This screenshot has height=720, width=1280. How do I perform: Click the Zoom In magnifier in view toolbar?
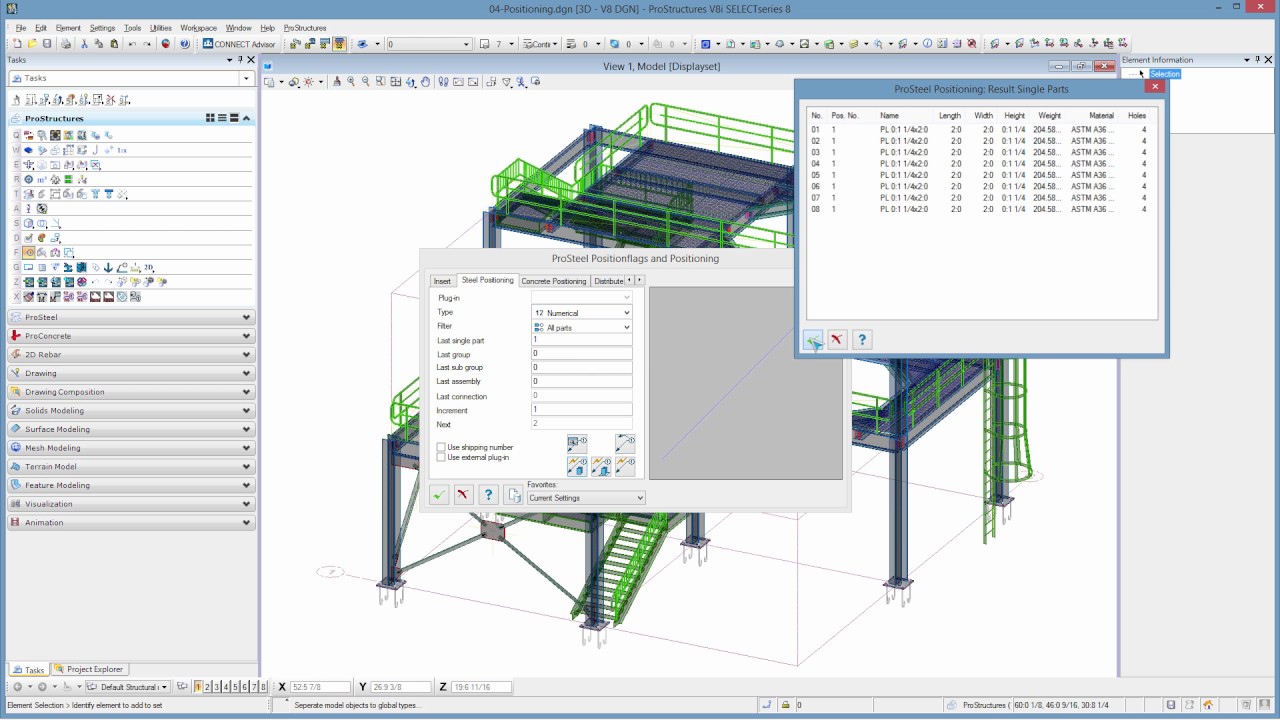point(351,82)
